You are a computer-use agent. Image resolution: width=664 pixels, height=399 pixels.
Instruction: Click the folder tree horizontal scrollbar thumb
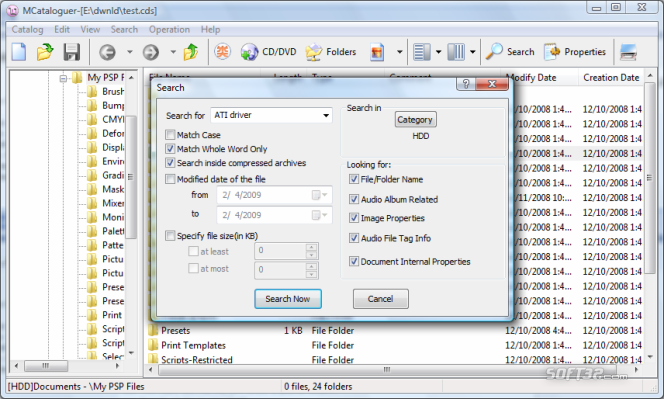coord(46,365)
